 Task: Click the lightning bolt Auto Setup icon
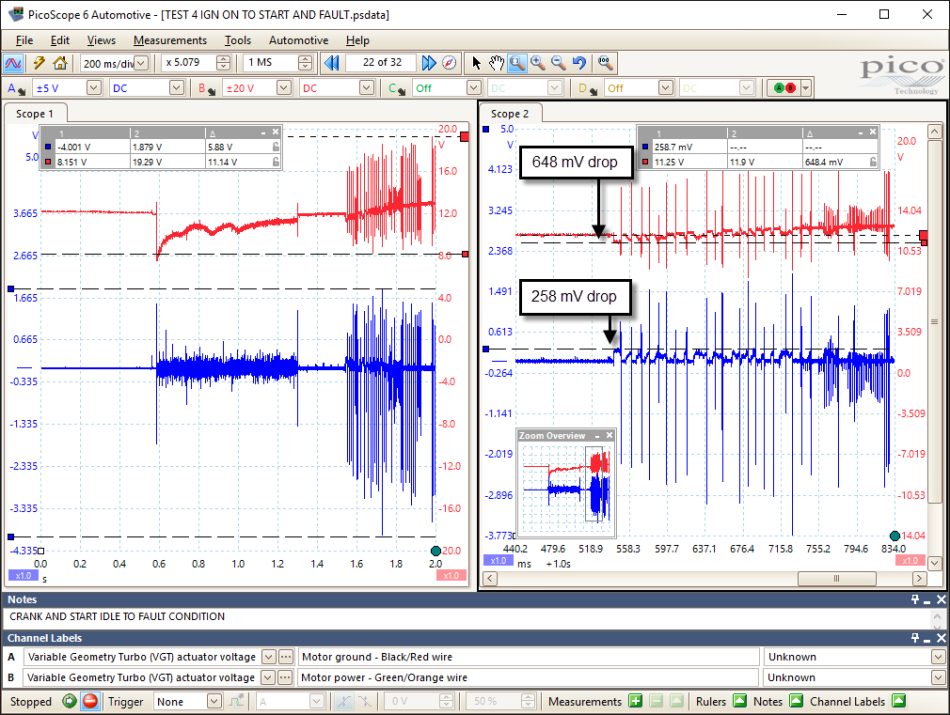point(39,63)
